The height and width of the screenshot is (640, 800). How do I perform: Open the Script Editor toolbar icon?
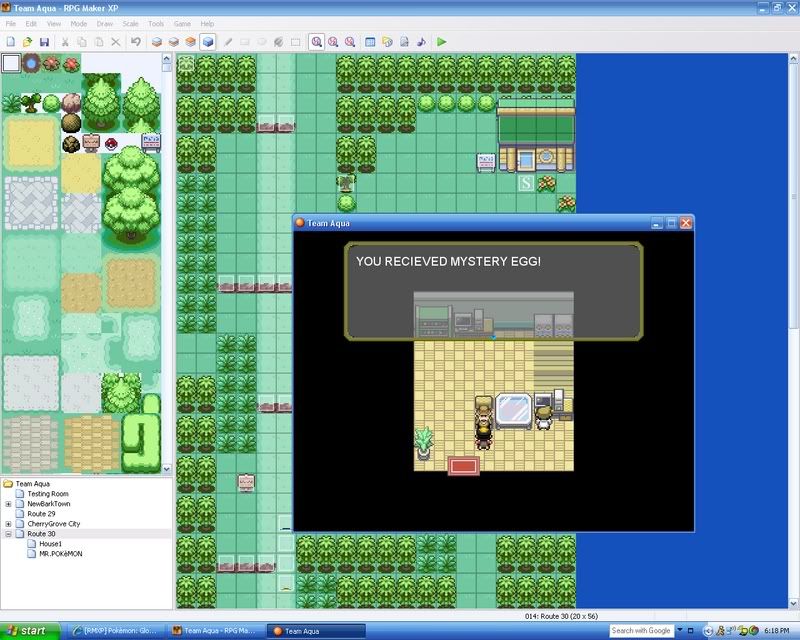[x=404, y=42]
